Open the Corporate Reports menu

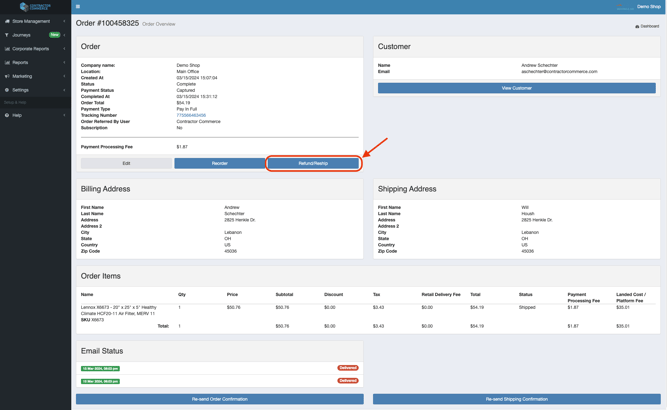pos(35,49)
